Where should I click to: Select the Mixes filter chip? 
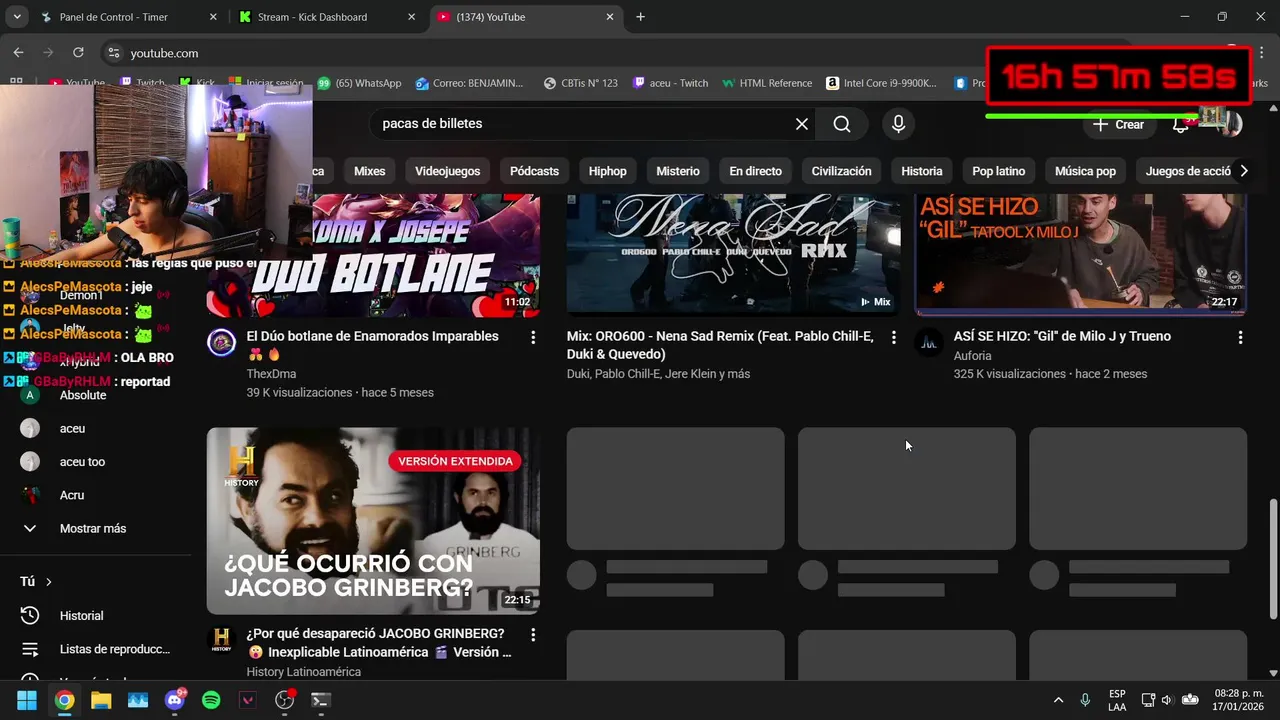point(369,171)
